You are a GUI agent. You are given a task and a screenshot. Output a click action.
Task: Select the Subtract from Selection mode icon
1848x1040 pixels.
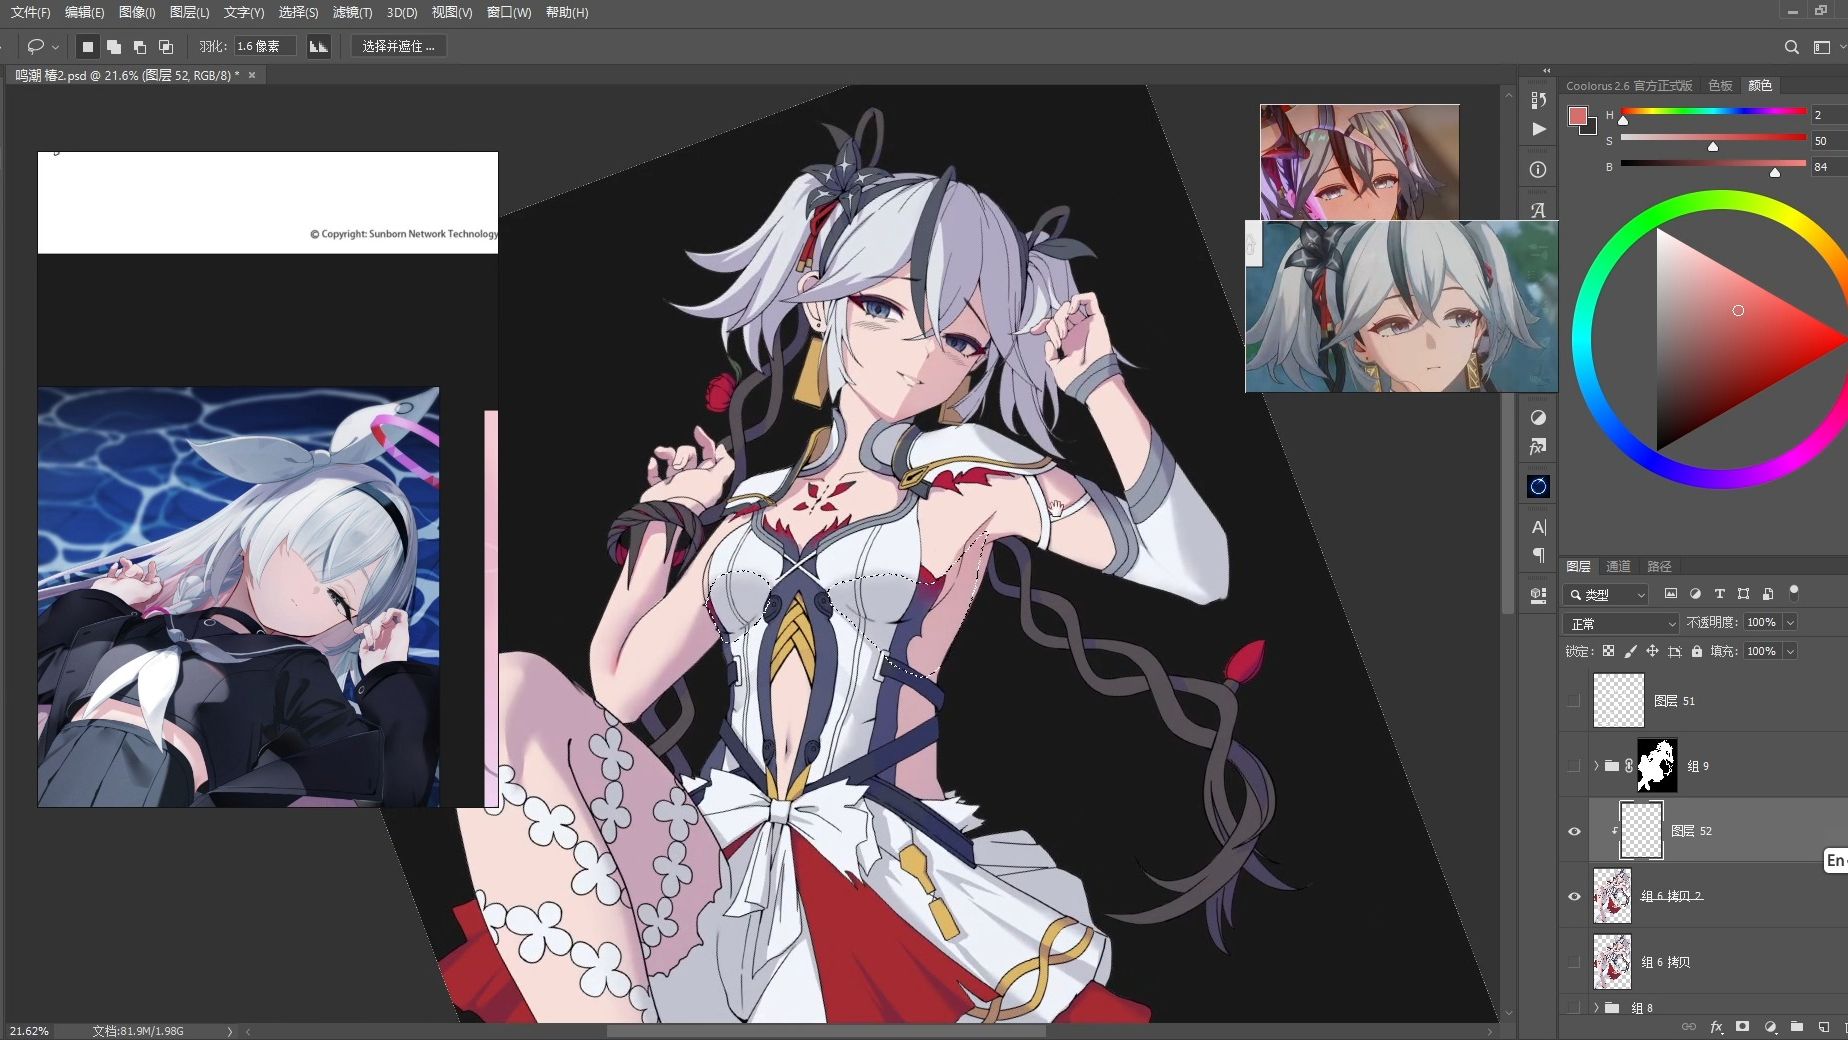[x=140, y=47]
